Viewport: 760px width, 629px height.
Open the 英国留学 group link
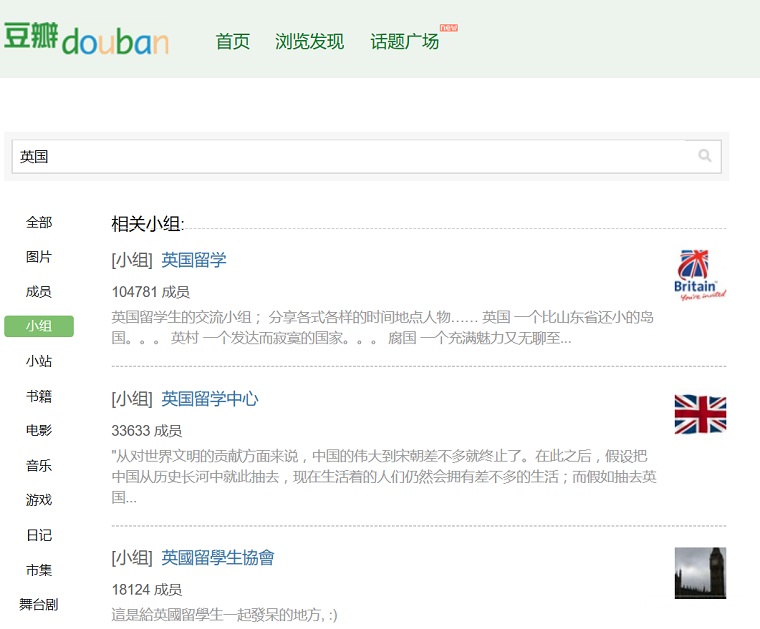click(194, 260)
